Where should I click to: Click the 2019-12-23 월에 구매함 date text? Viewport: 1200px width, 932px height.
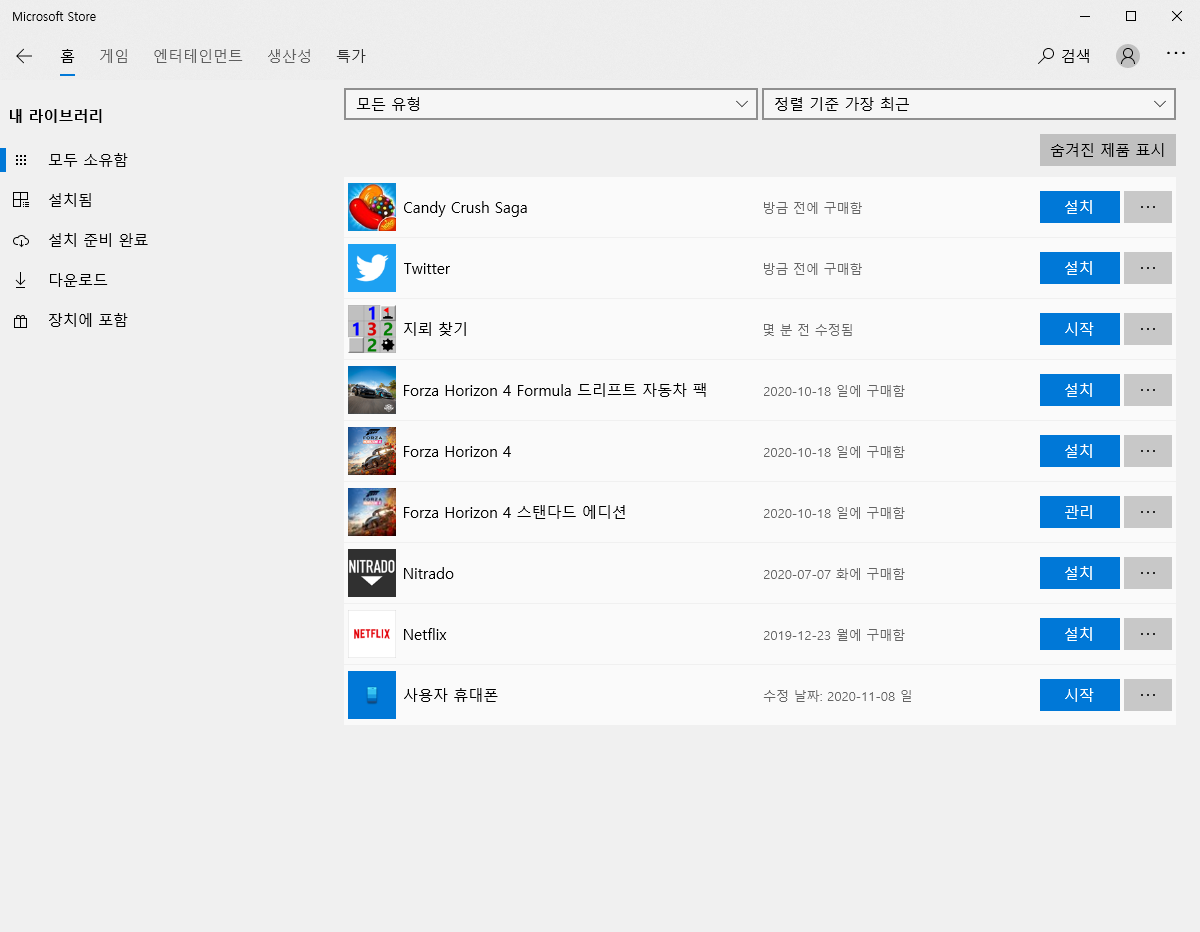point(834,635)
